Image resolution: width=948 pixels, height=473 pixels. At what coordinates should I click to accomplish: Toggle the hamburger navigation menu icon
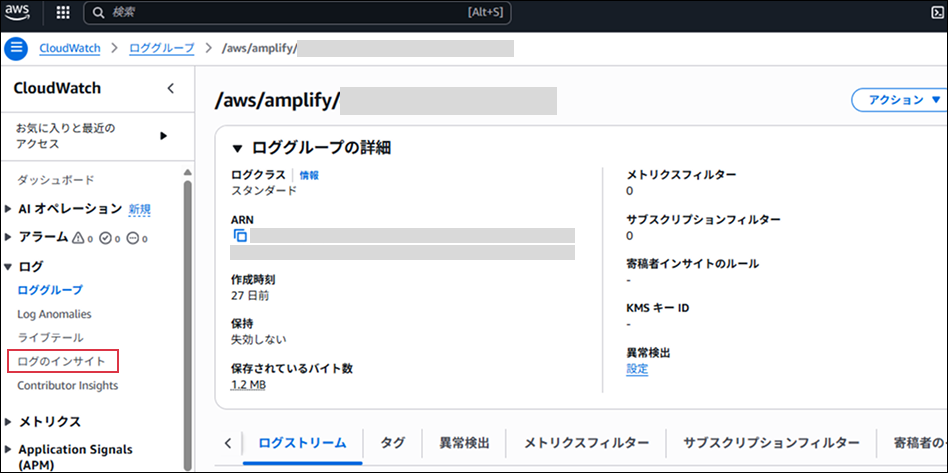click(16, 48)
